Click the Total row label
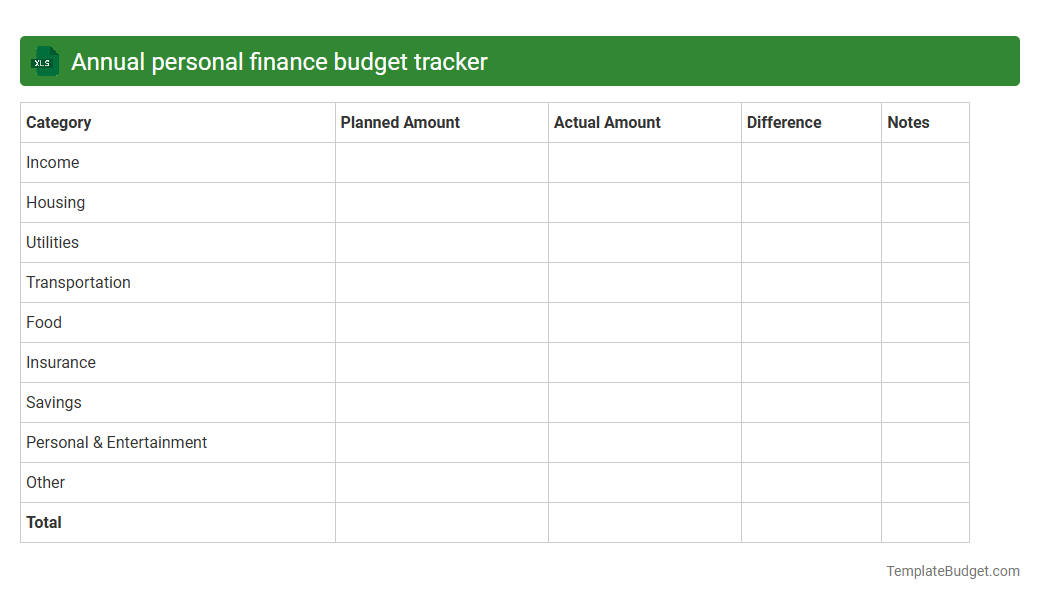 tap(43, 522)
